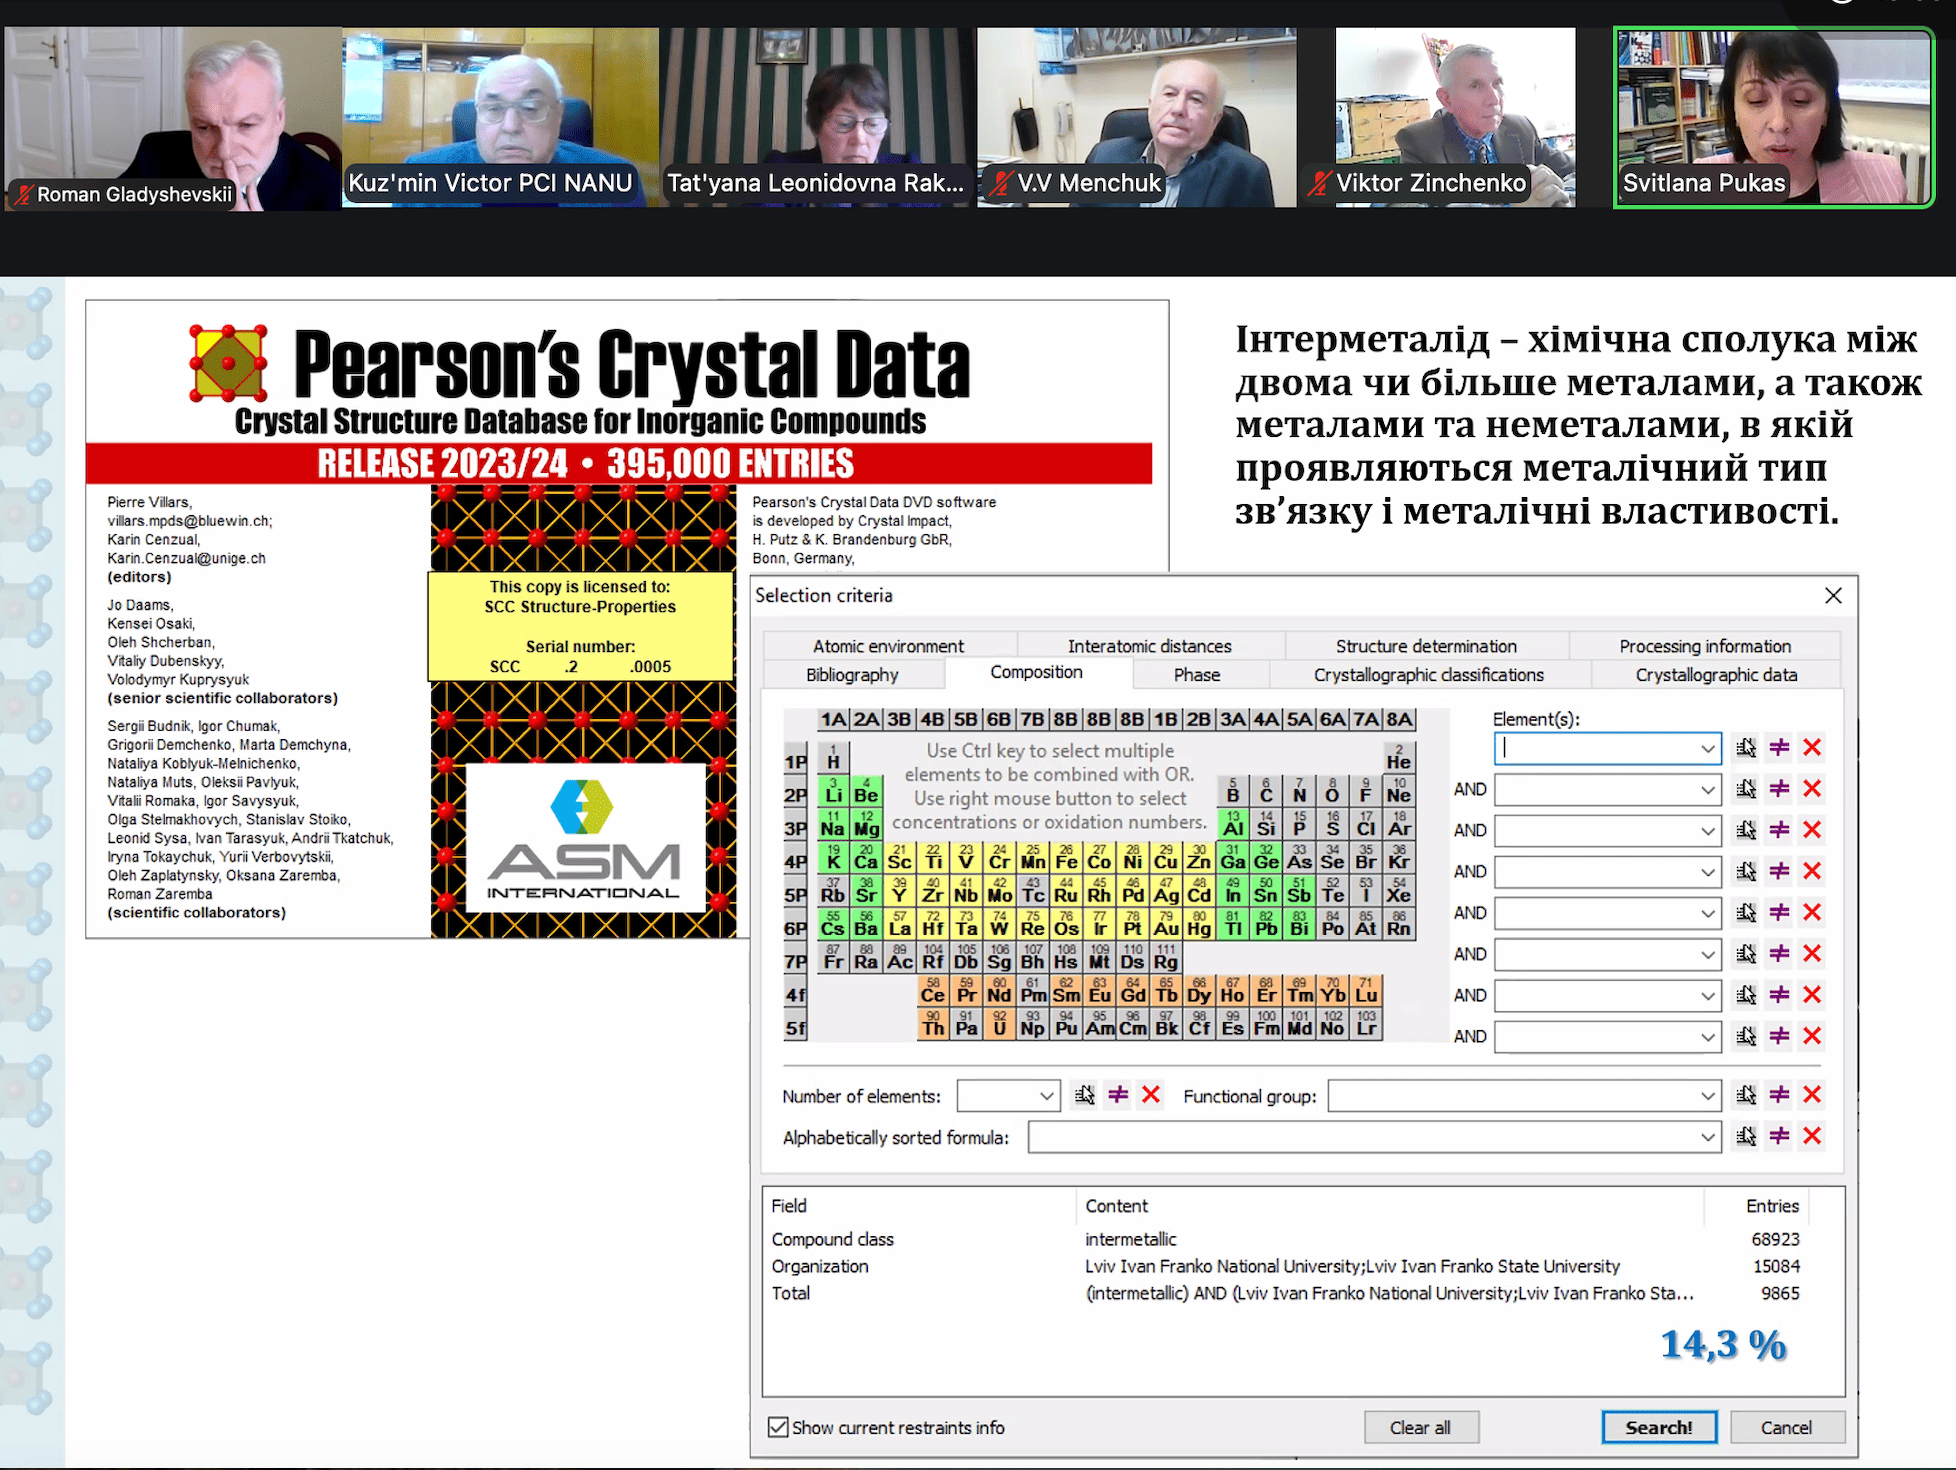Select element Cu in the periodic table
Image resolution: width=1956 pixels, height=1470 pixels.
click(1166, 857)
